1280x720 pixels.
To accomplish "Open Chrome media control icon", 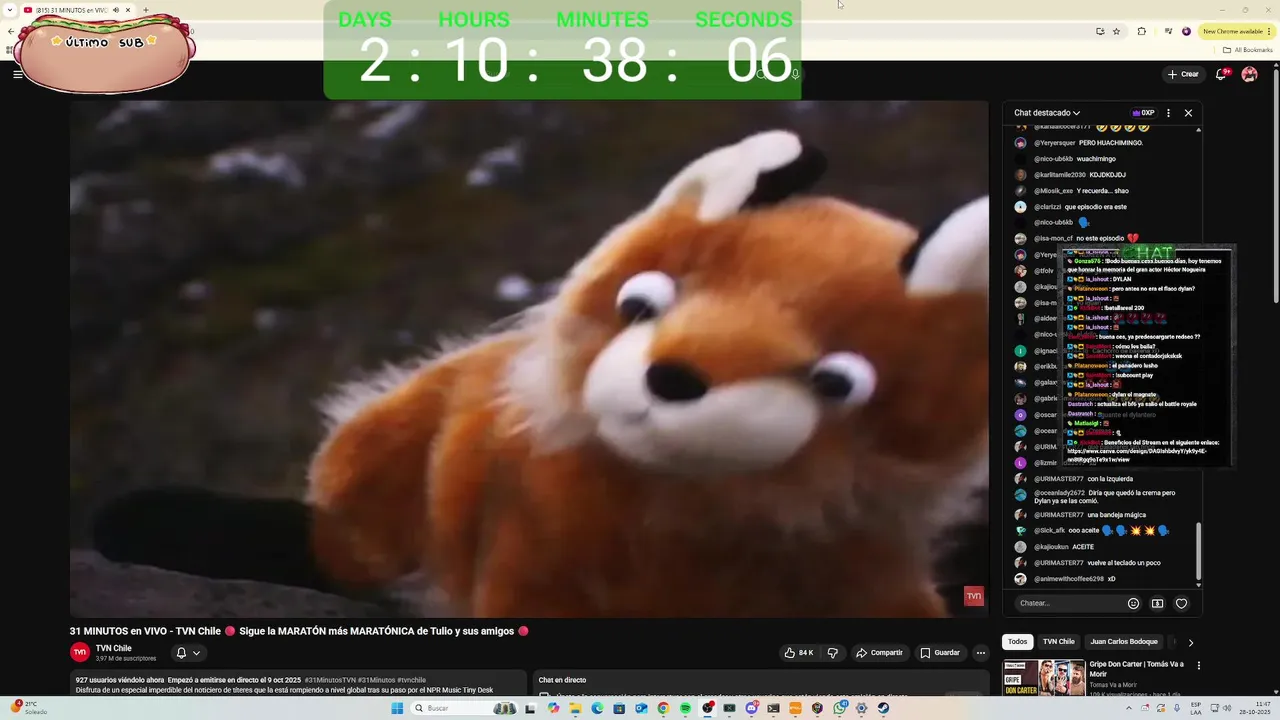I will (1168, 31).
